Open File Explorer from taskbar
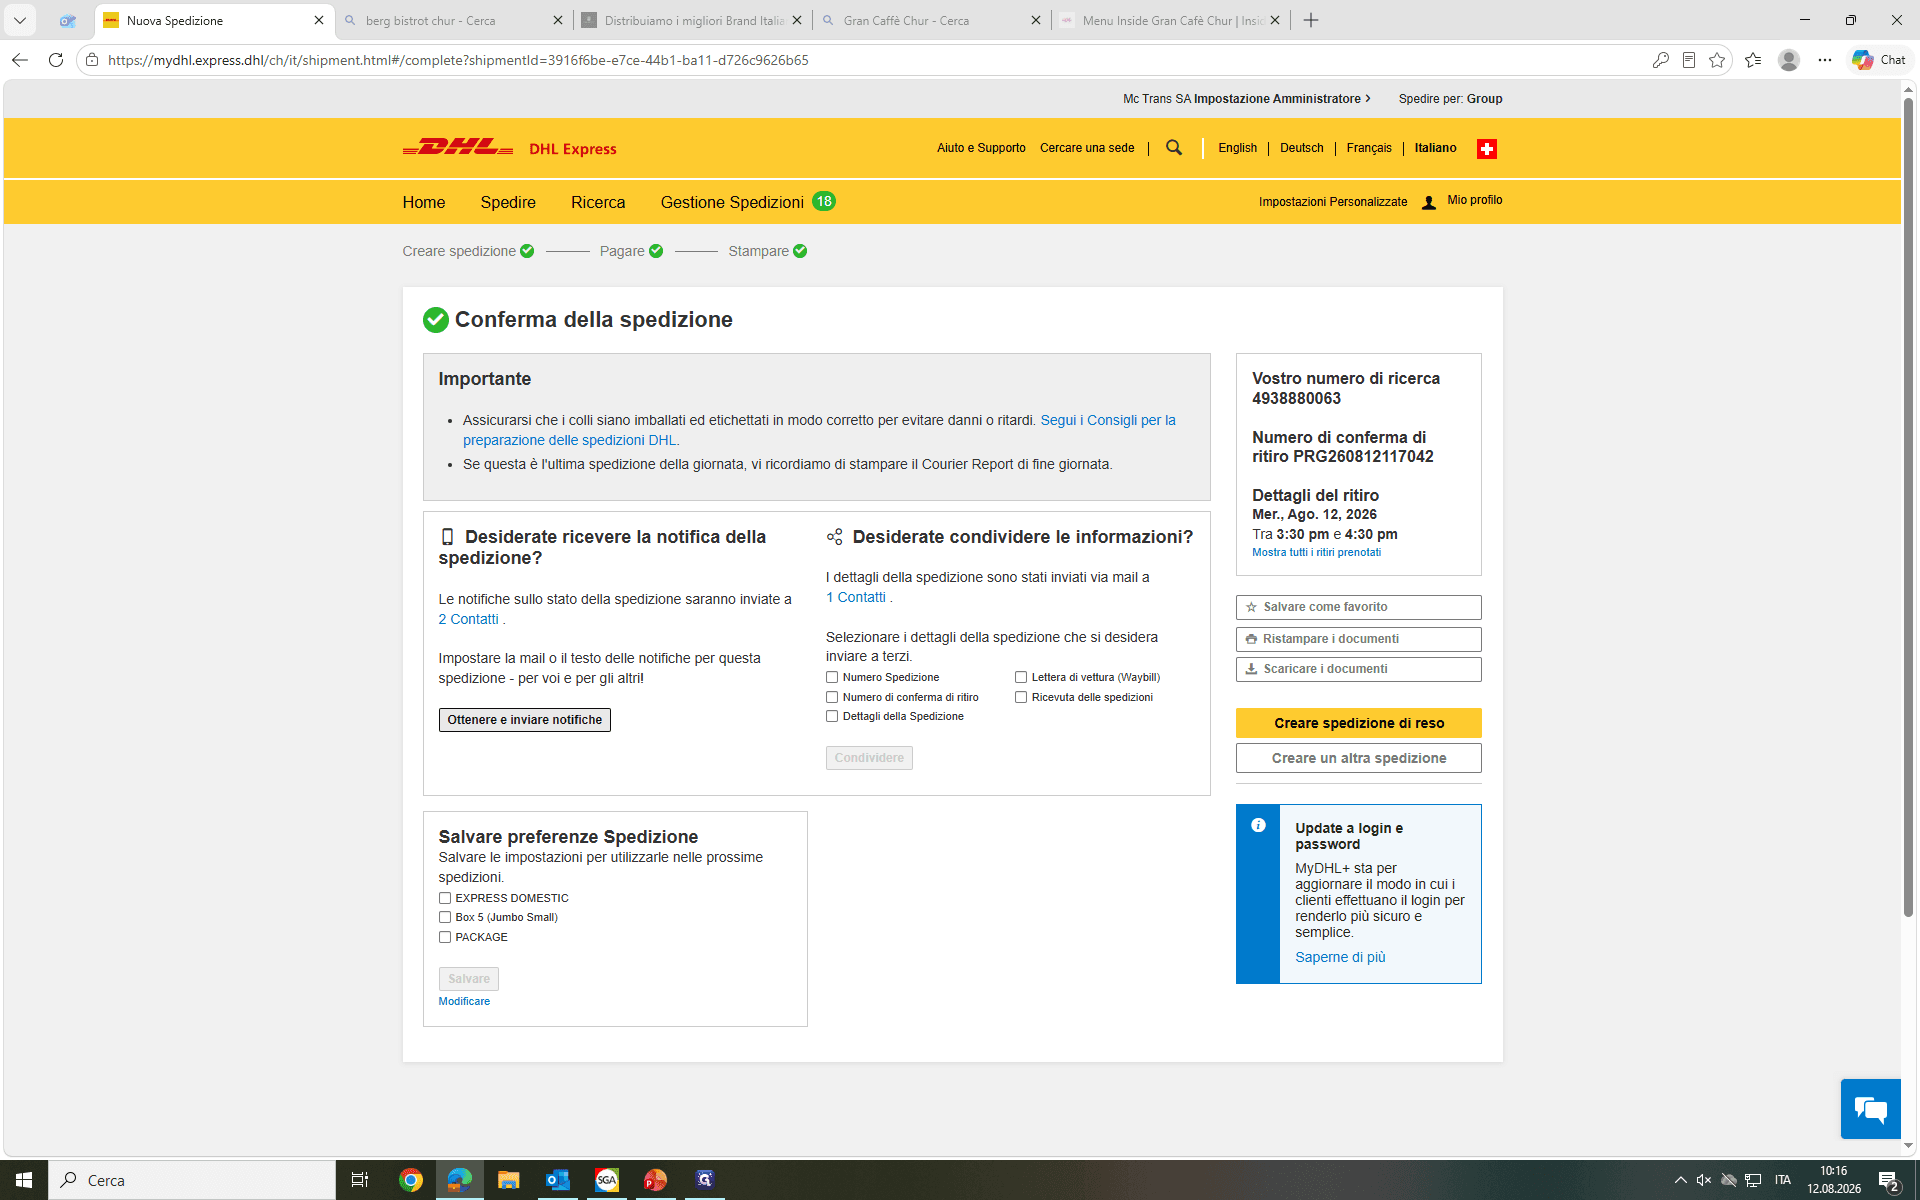Image resolution: width=1920 pixels, height=1200 pixels. [508, 1180]
